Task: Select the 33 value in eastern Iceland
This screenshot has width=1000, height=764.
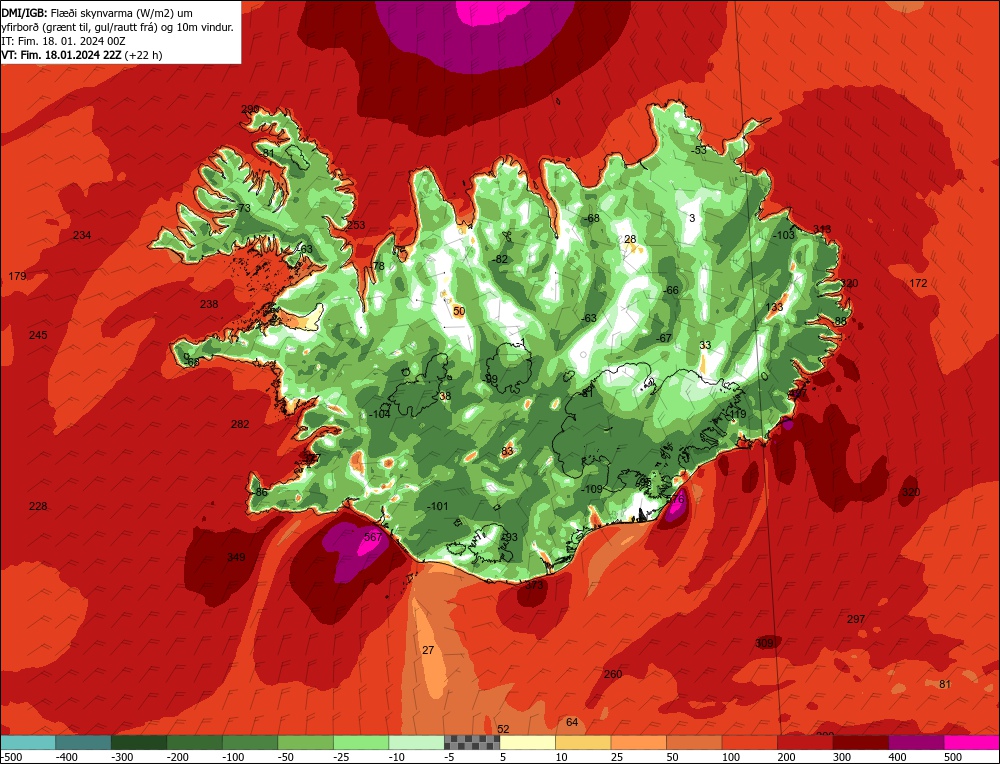Action: click(705, 345)
